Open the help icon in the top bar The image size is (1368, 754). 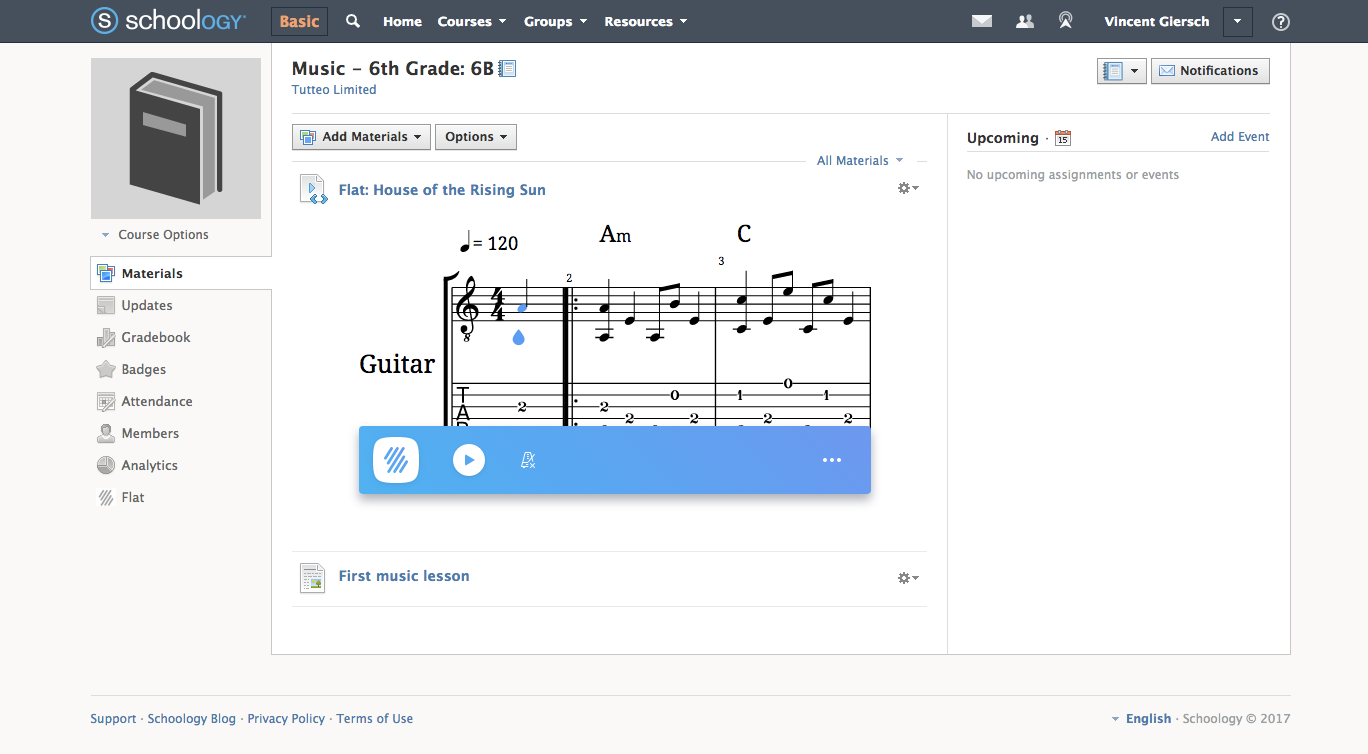pyautogui.click(x=1280, y=21)
